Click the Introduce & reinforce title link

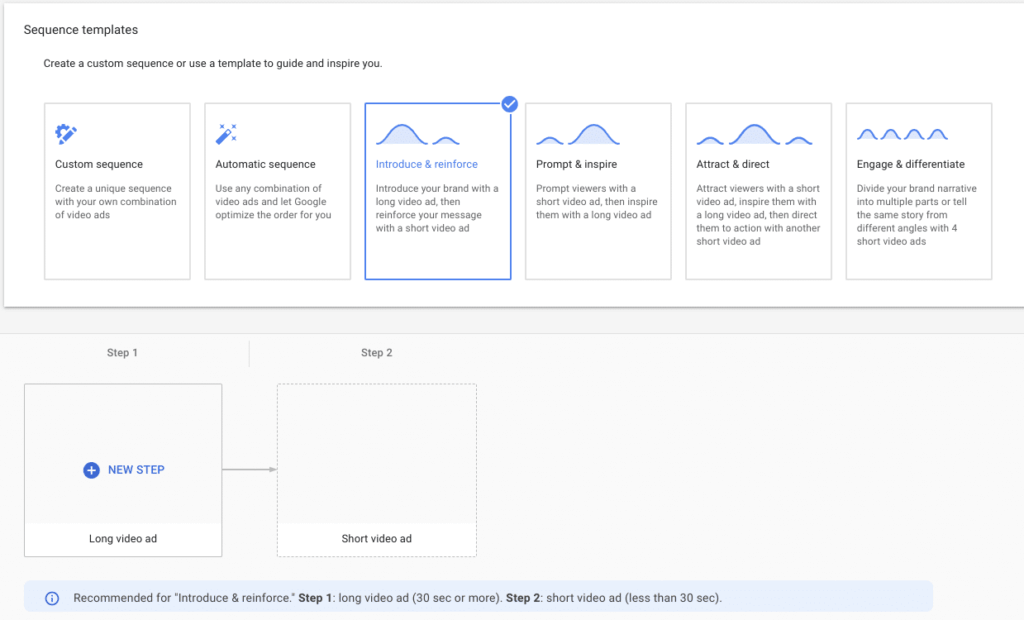[x=427, y=164]
